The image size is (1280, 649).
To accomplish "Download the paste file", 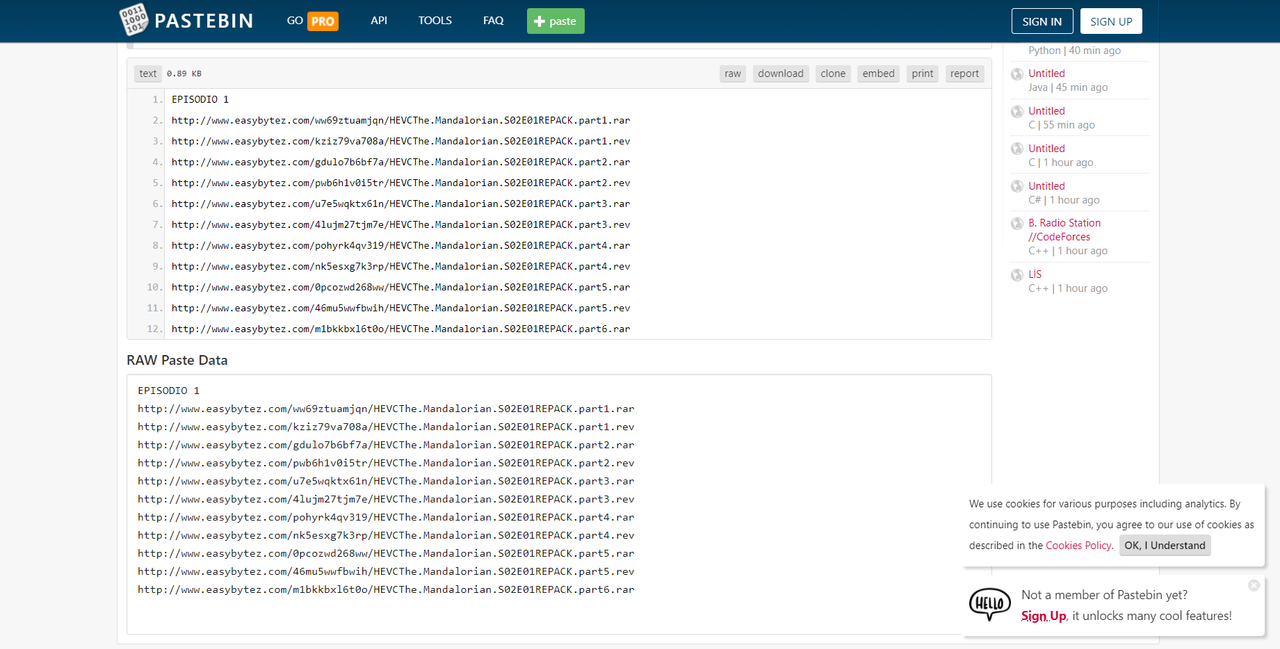I will tap(780, 73).
